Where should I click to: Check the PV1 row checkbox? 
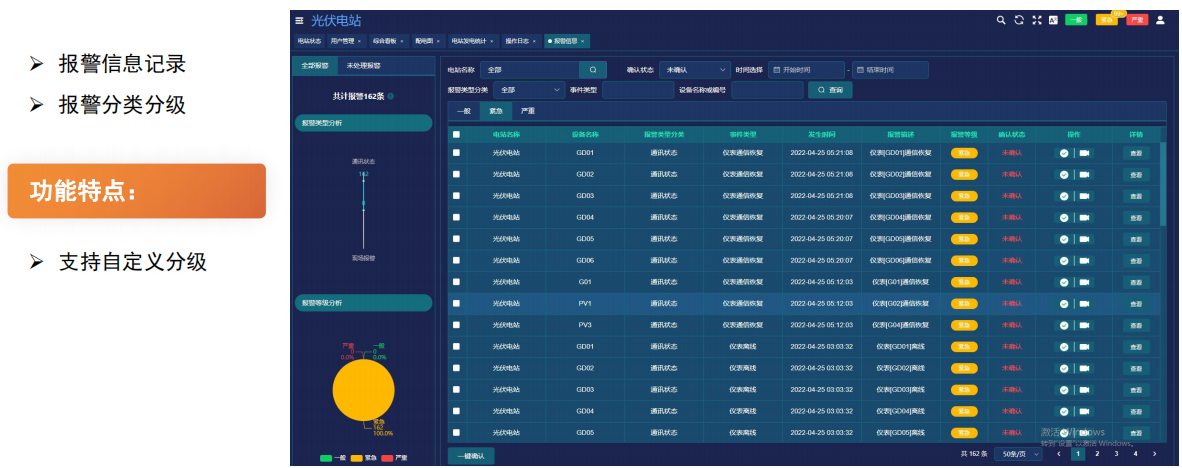[456, 304]
